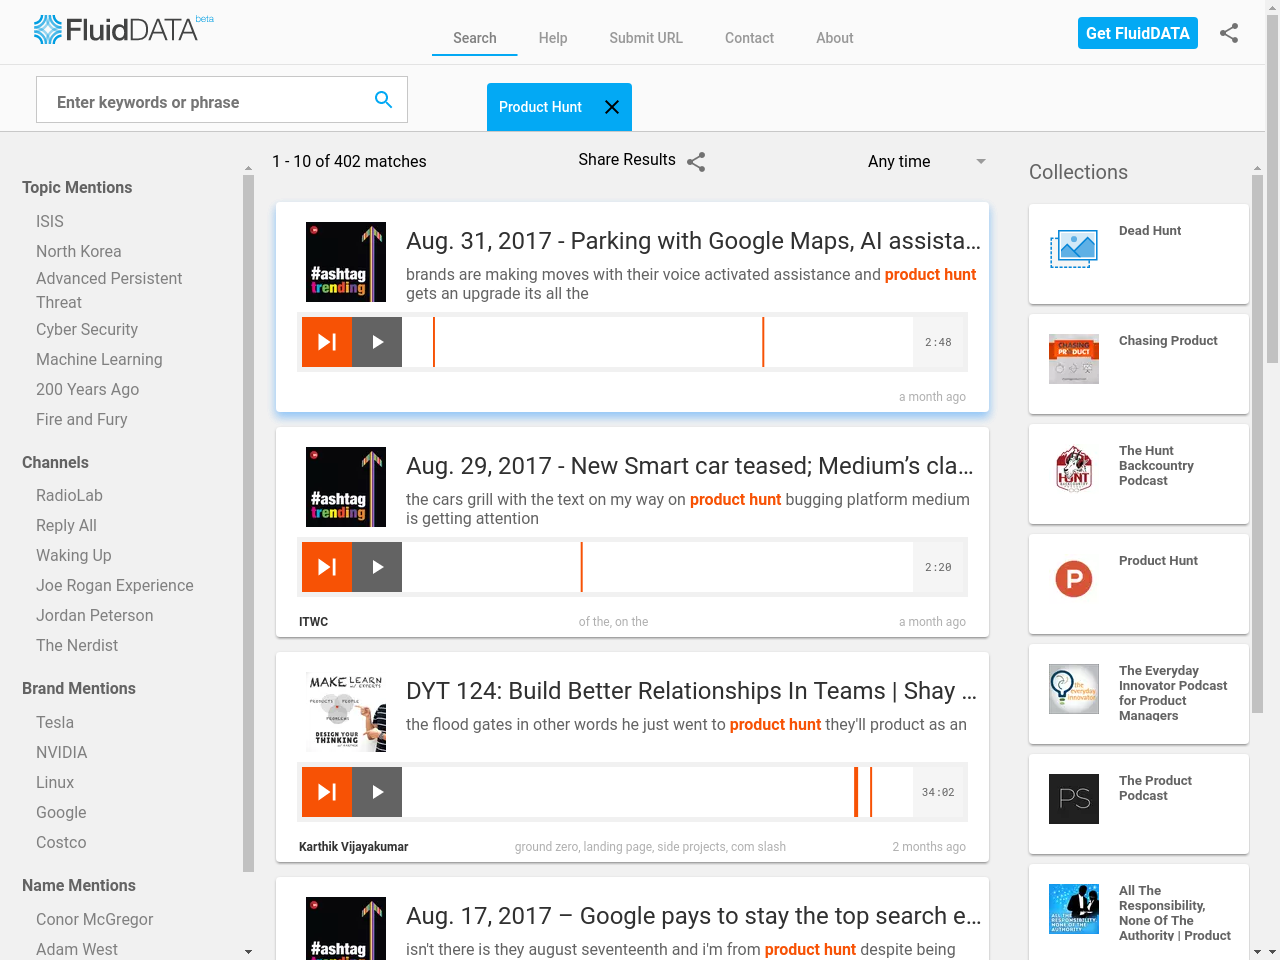Click the search magnifier icon
Viewport: 1280px width, 960px height.
click(x=383, y=99)
